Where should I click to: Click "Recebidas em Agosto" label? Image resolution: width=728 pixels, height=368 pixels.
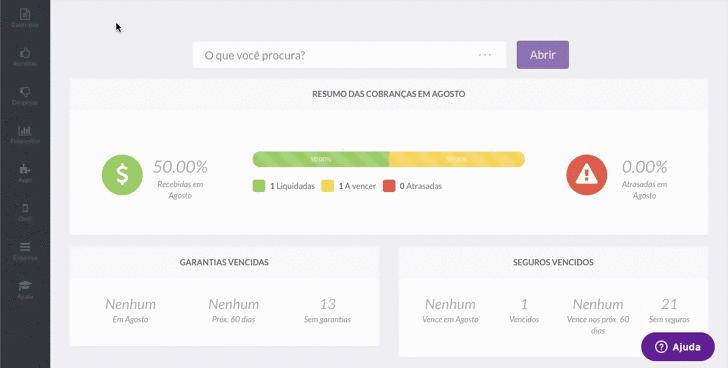click(x=180, y=190)
